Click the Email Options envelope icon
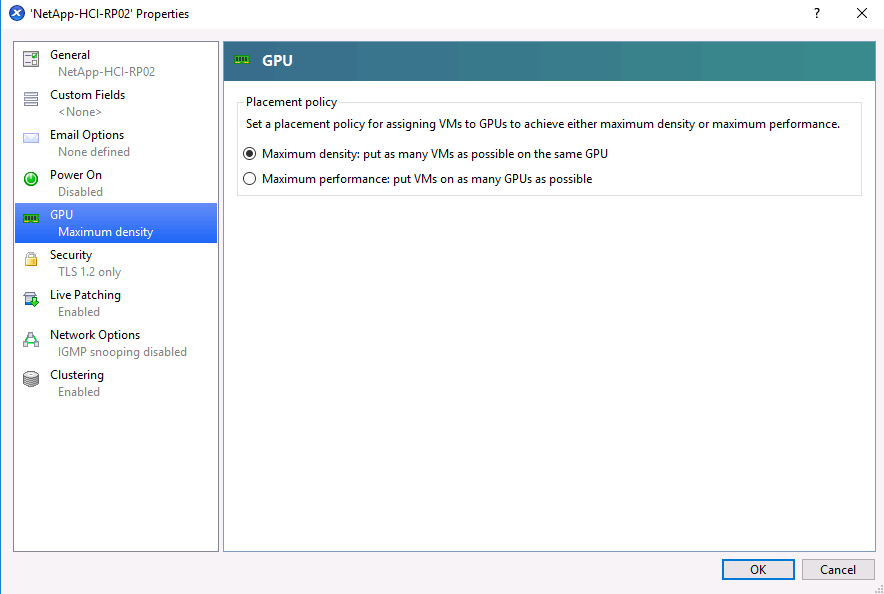884x594 pixels. click(31, 138)
